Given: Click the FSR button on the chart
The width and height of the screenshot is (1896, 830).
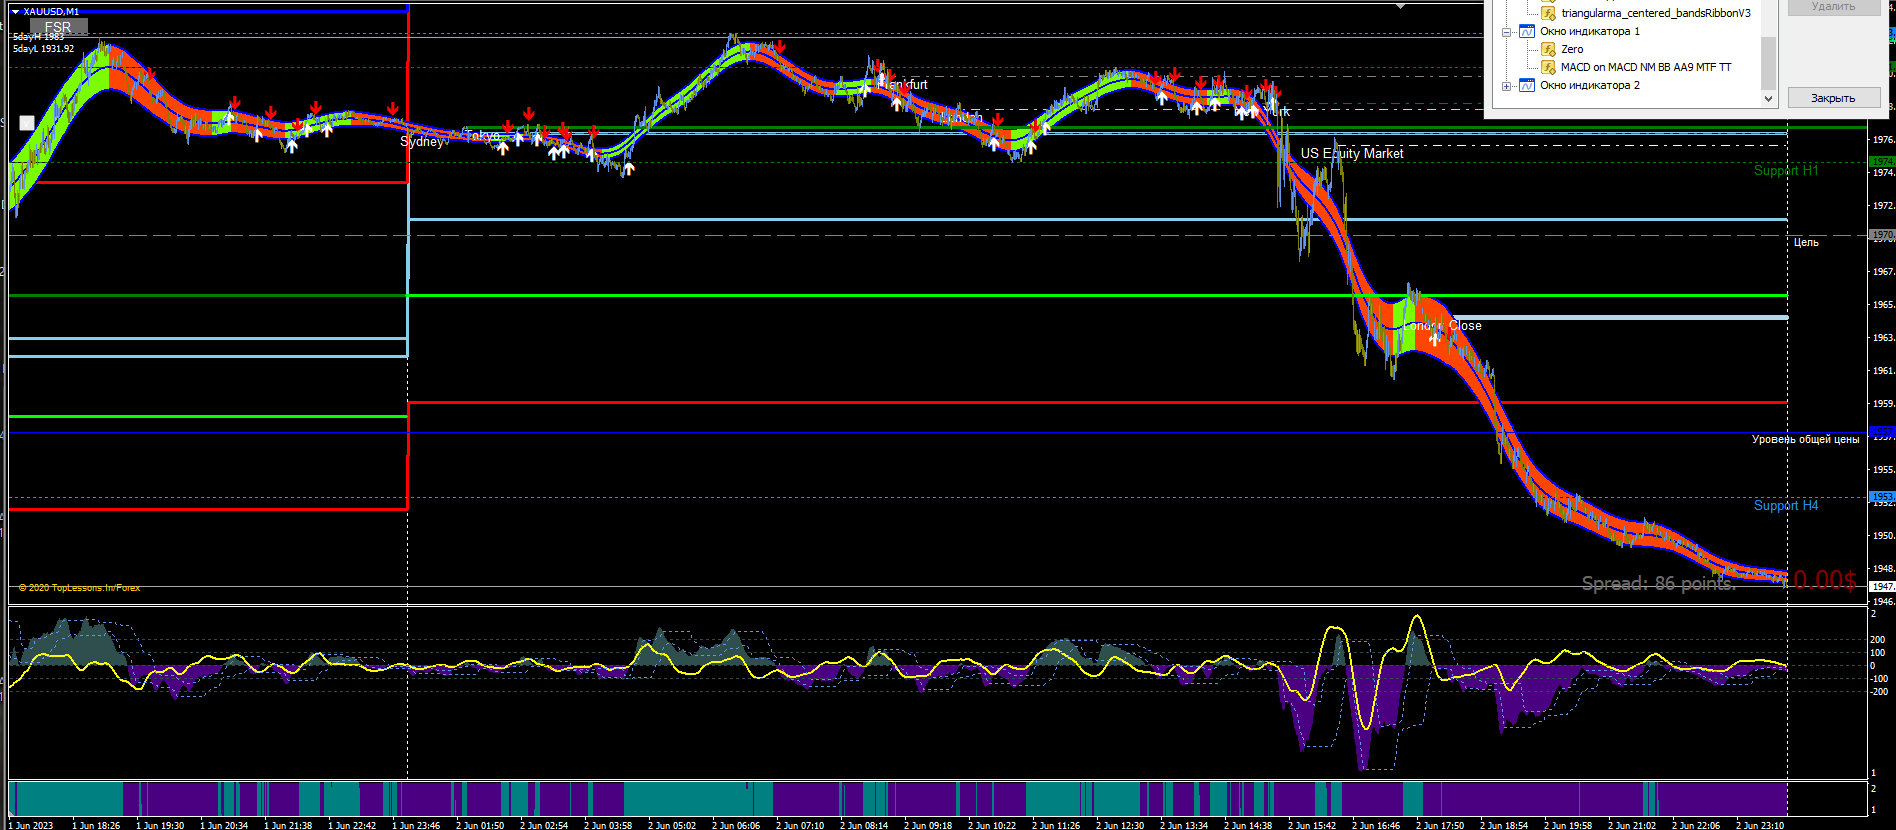Looking at the screenshot, I should coord(58,27).
